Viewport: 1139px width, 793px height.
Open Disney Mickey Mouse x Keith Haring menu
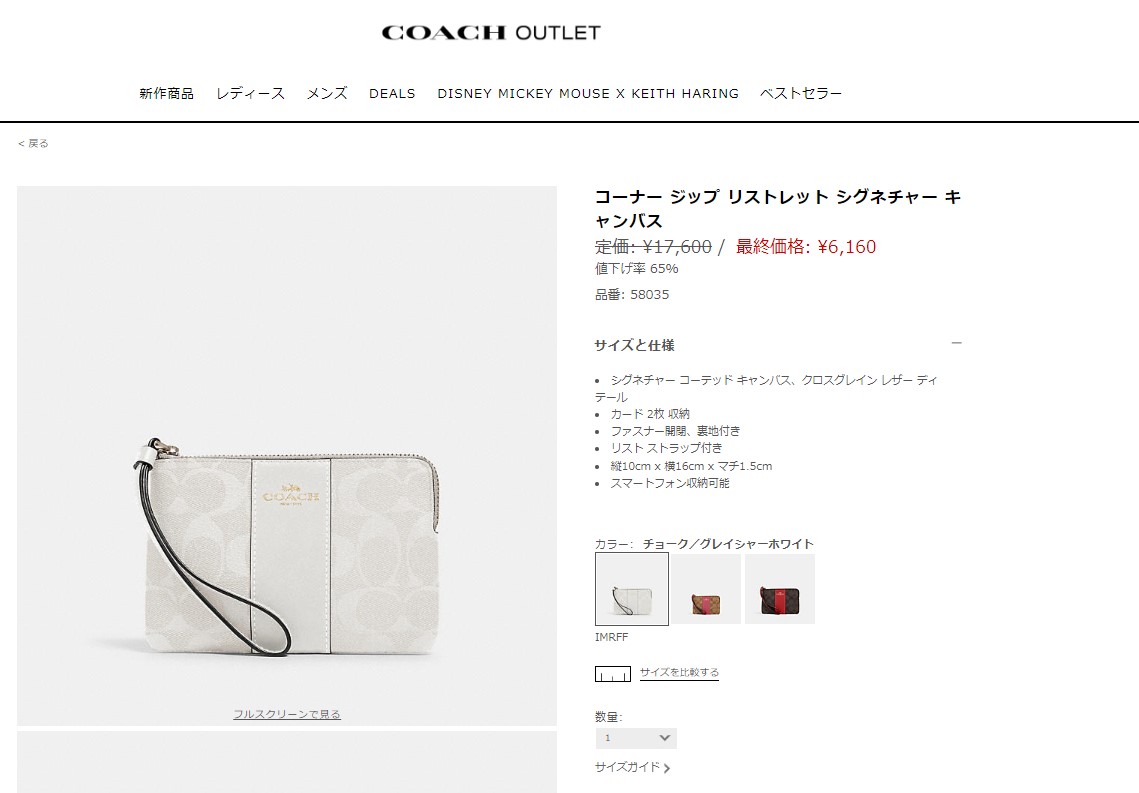pos(588,94)
